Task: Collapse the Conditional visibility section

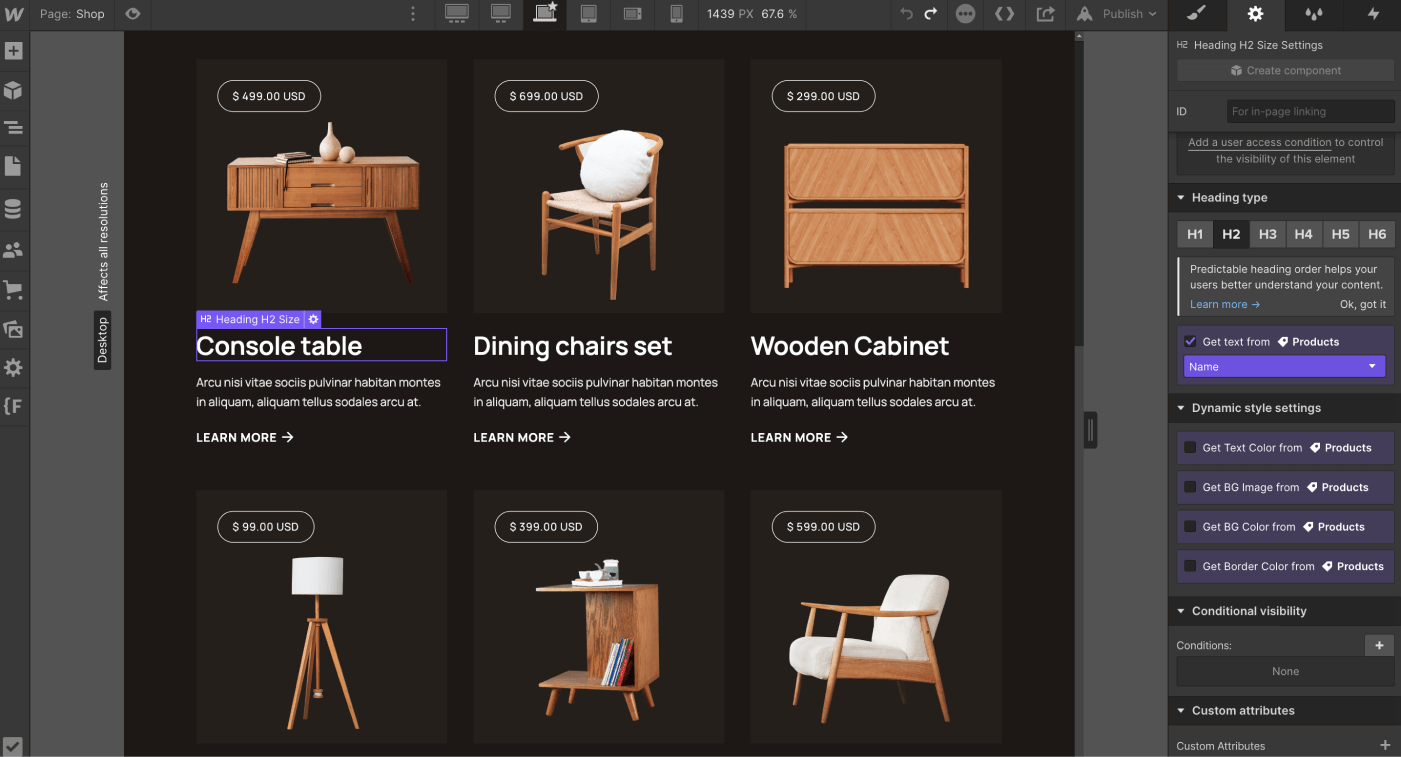Action: 1179,610
